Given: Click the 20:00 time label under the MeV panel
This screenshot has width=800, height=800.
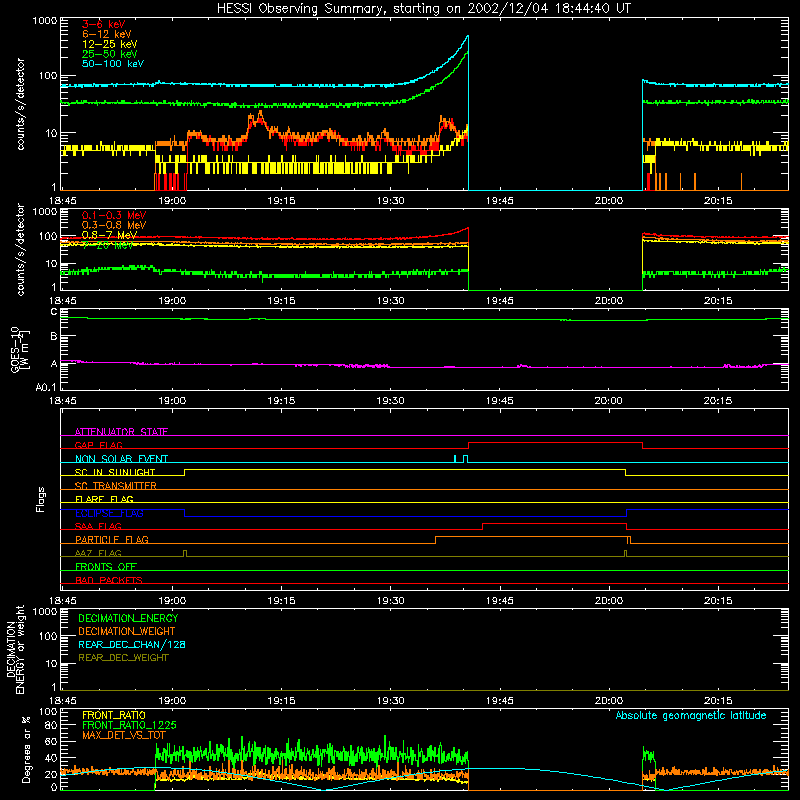Looking at the screenshot, I should [609, 301].
